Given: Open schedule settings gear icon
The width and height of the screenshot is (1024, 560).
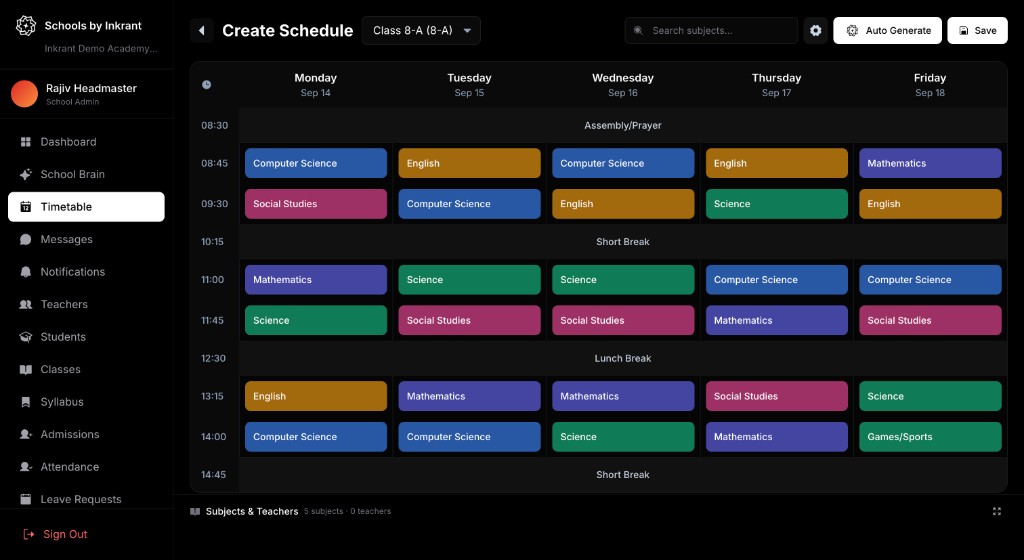Looking at the screenshot, I should [816, 31].
